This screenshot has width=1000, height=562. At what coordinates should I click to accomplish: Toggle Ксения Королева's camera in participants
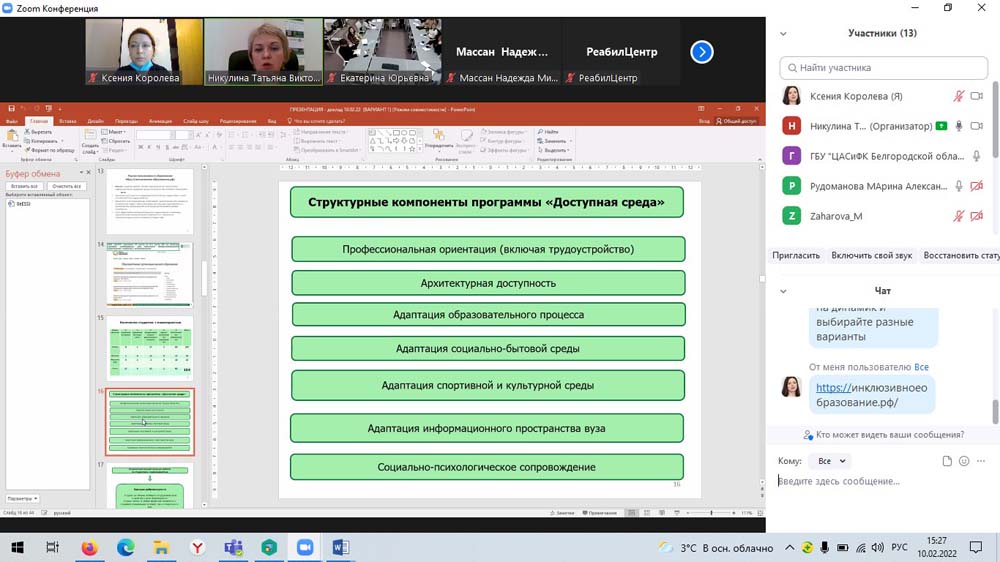point(977,96)
